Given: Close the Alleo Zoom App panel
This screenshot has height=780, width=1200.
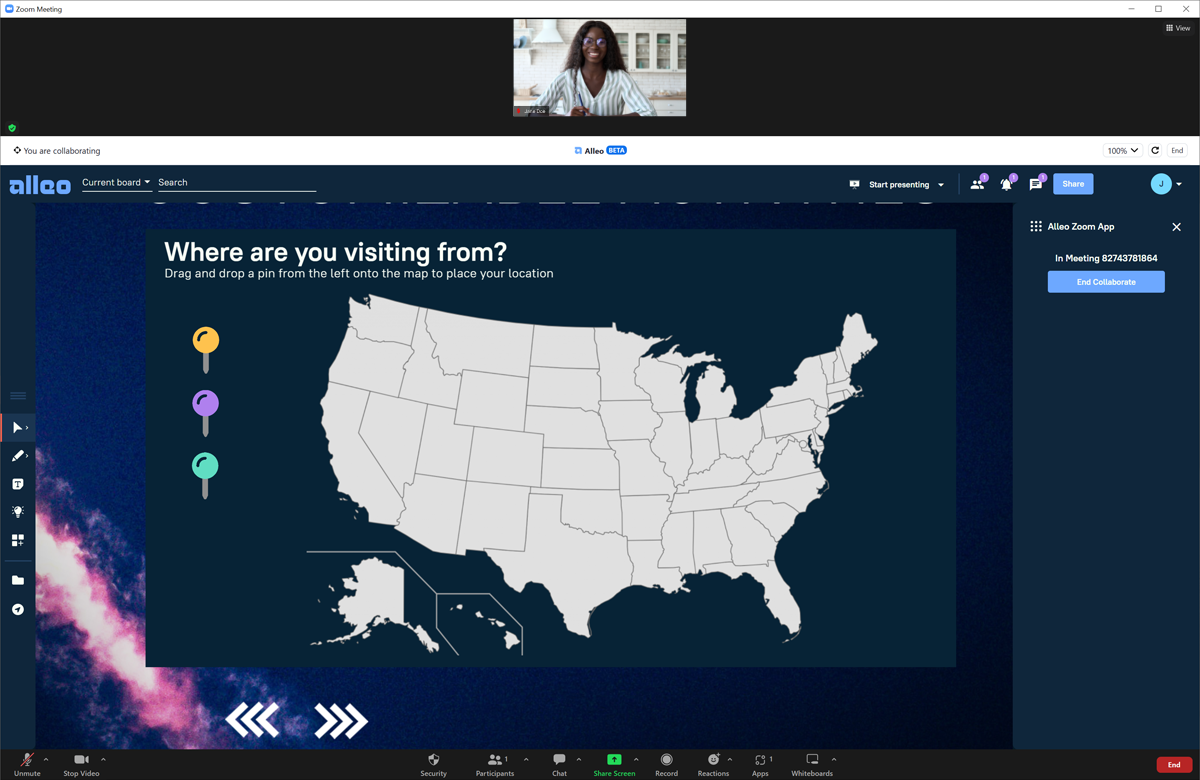Looking at the screenshot, I should [1176, 227].
